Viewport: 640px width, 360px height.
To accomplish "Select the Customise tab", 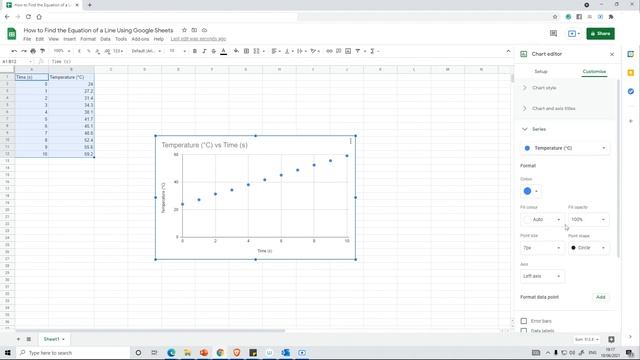I will point(594,71).
